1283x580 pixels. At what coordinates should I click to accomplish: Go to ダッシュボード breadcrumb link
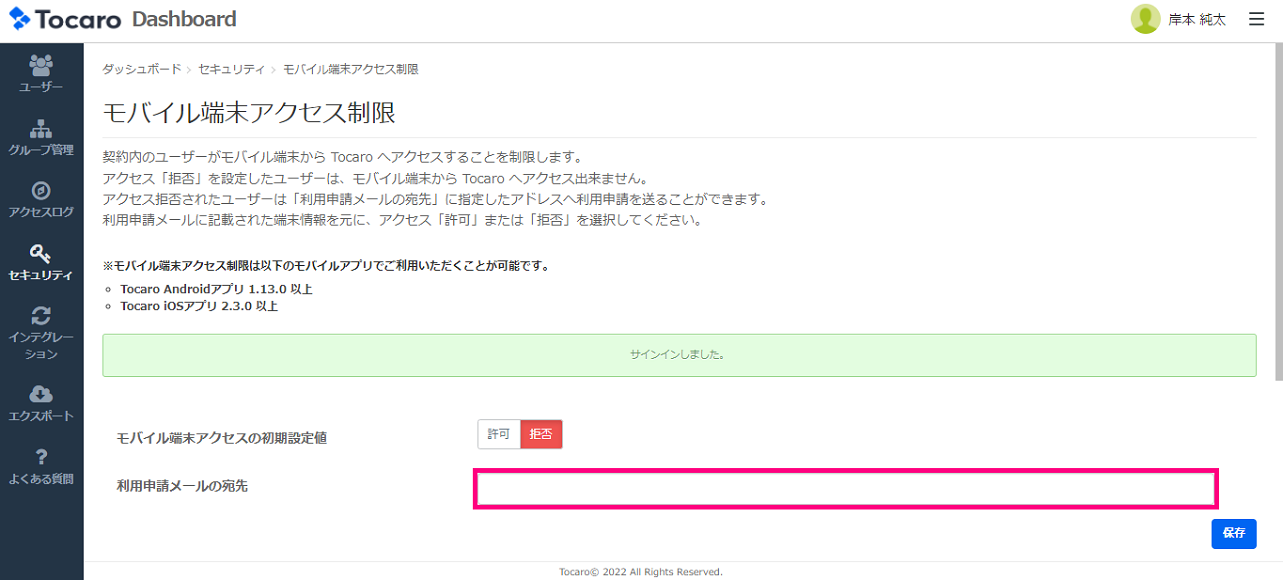tap(143, 69)
